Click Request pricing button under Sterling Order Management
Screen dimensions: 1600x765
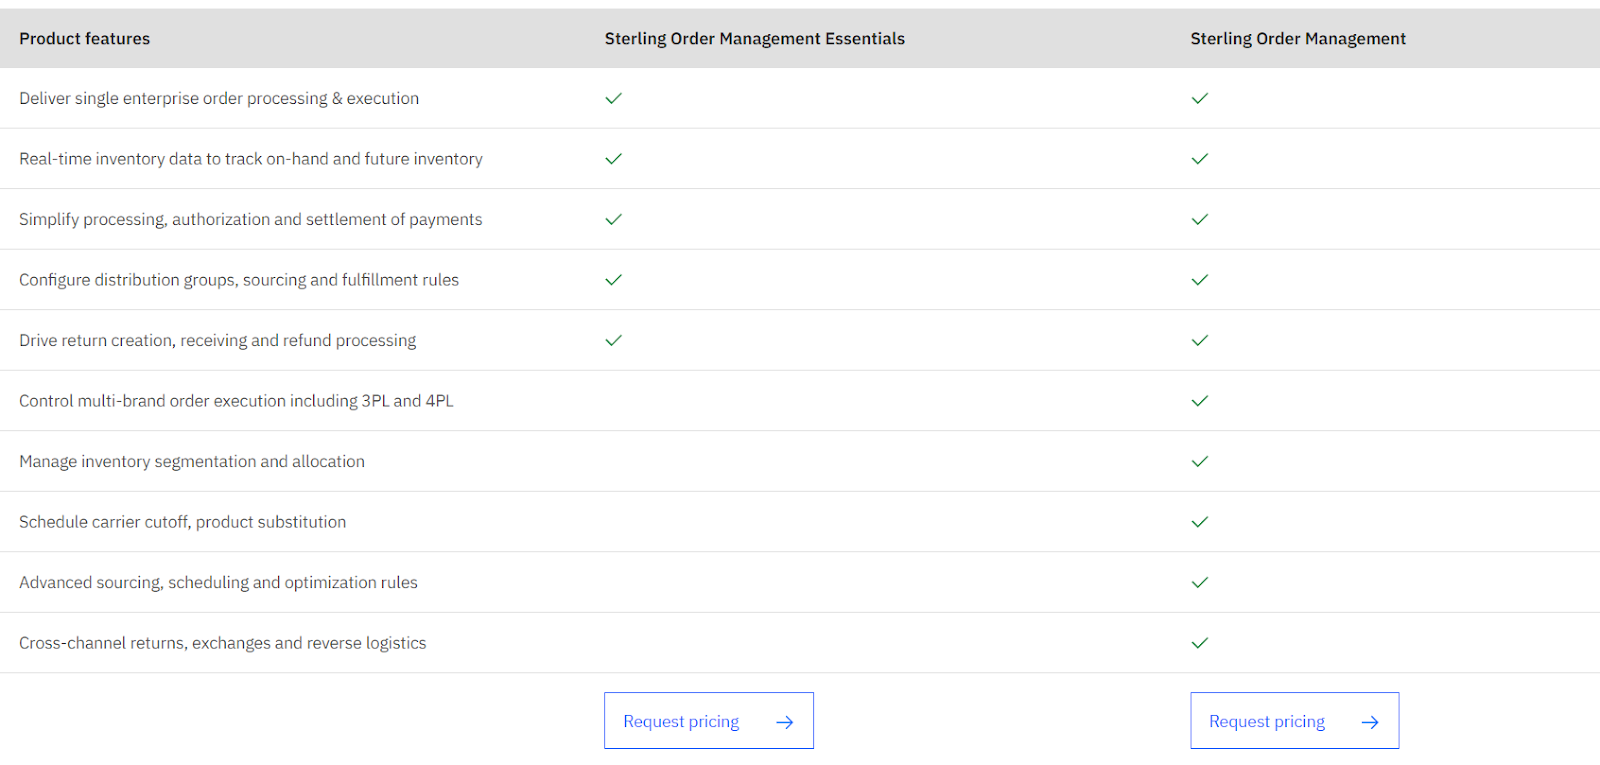click(x=1295, y=721)
